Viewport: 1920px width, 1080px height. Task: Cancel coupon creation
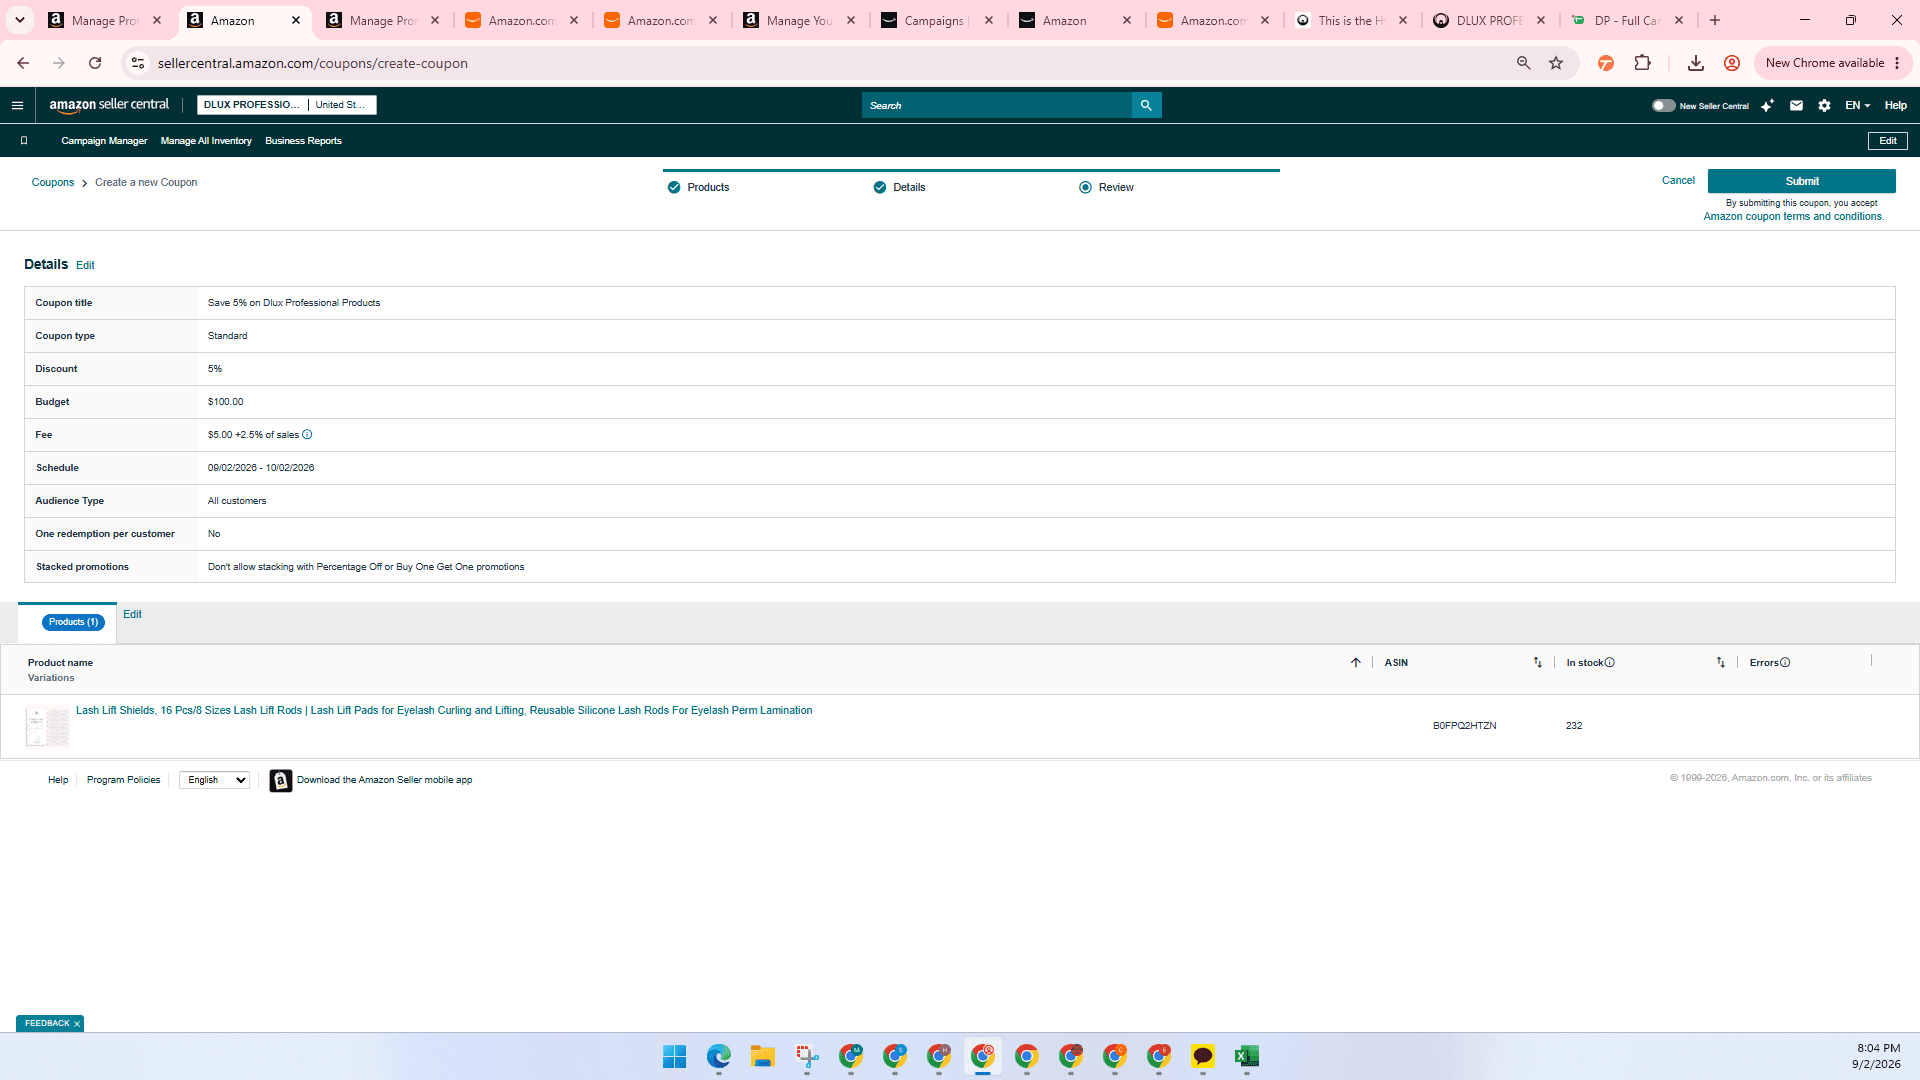(x=1678, y=181)
